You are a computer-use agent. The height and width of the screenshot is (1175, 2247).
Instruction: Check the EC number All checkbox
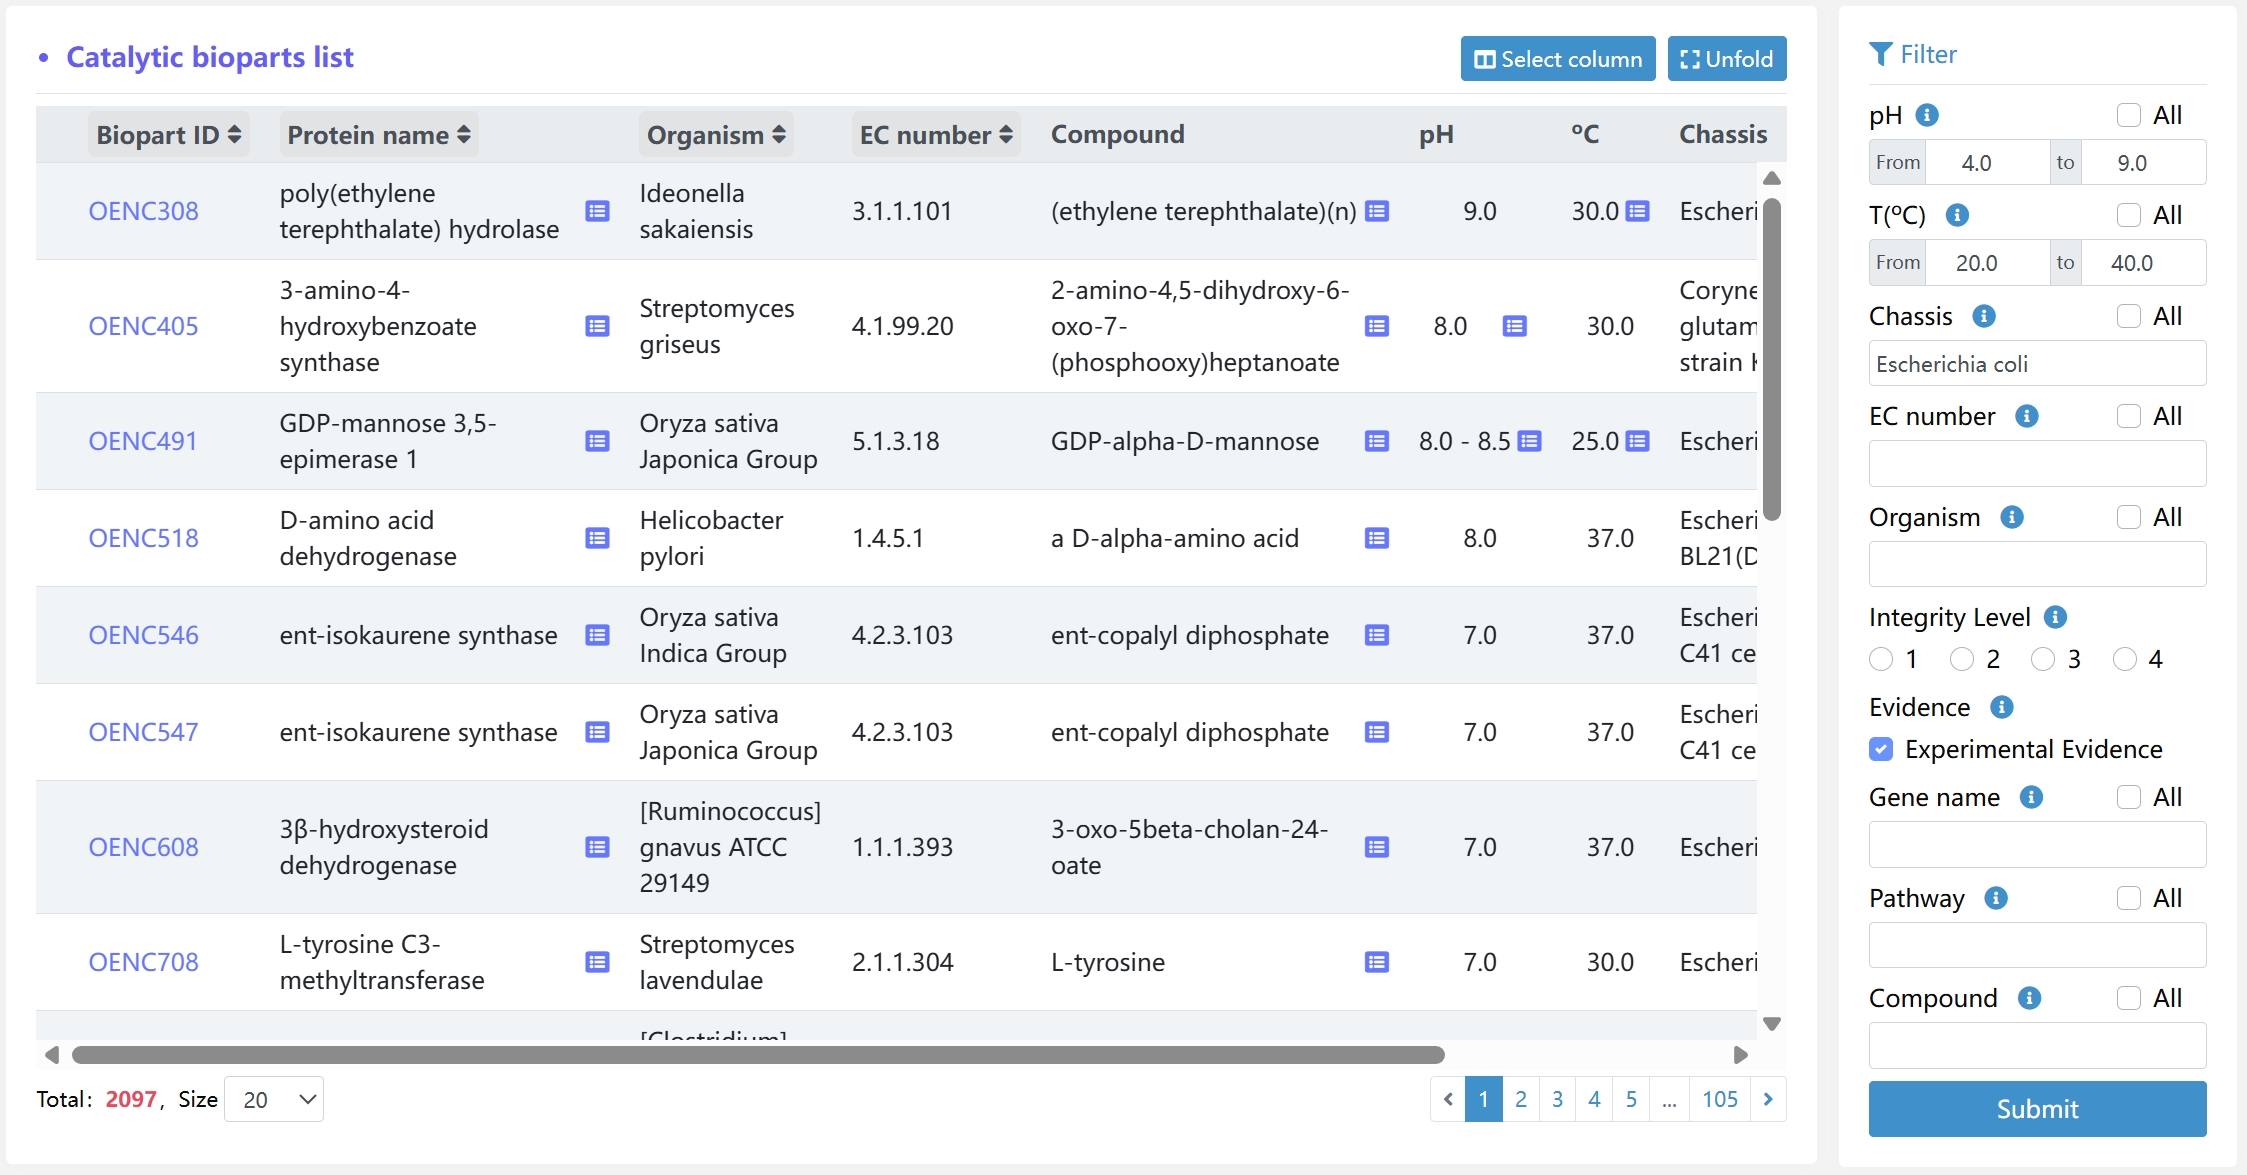2129,416
